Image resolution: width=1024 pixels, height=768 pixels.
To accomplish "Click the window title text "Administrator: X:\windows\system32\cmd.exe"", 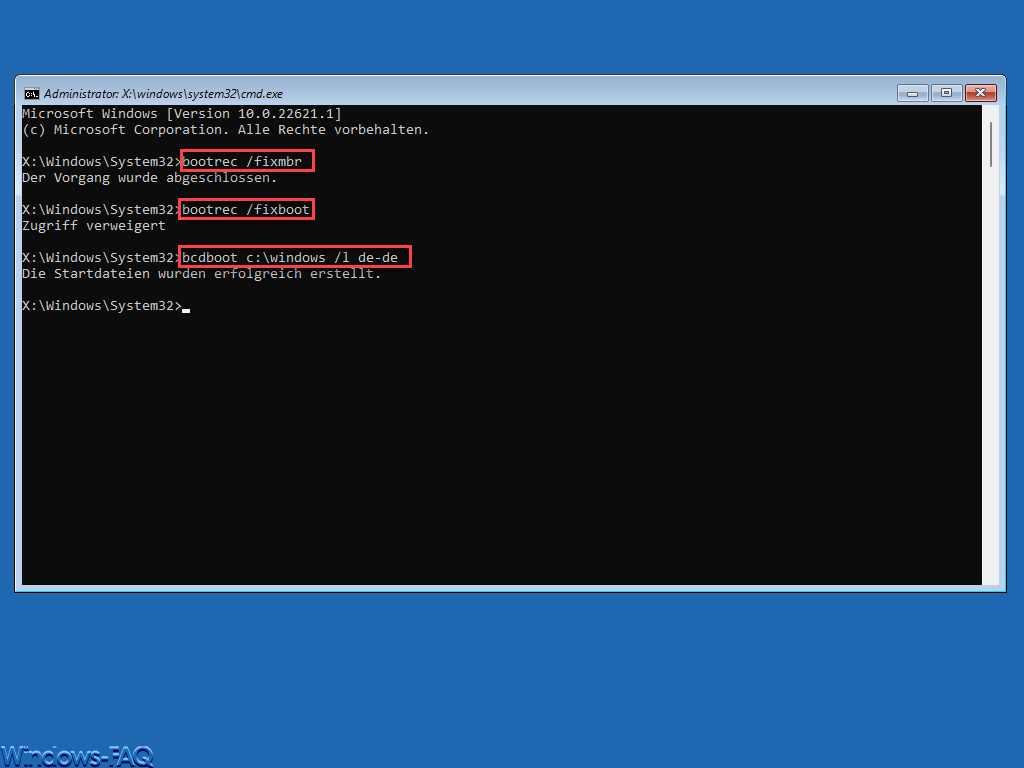I will [x=163, y=94].
